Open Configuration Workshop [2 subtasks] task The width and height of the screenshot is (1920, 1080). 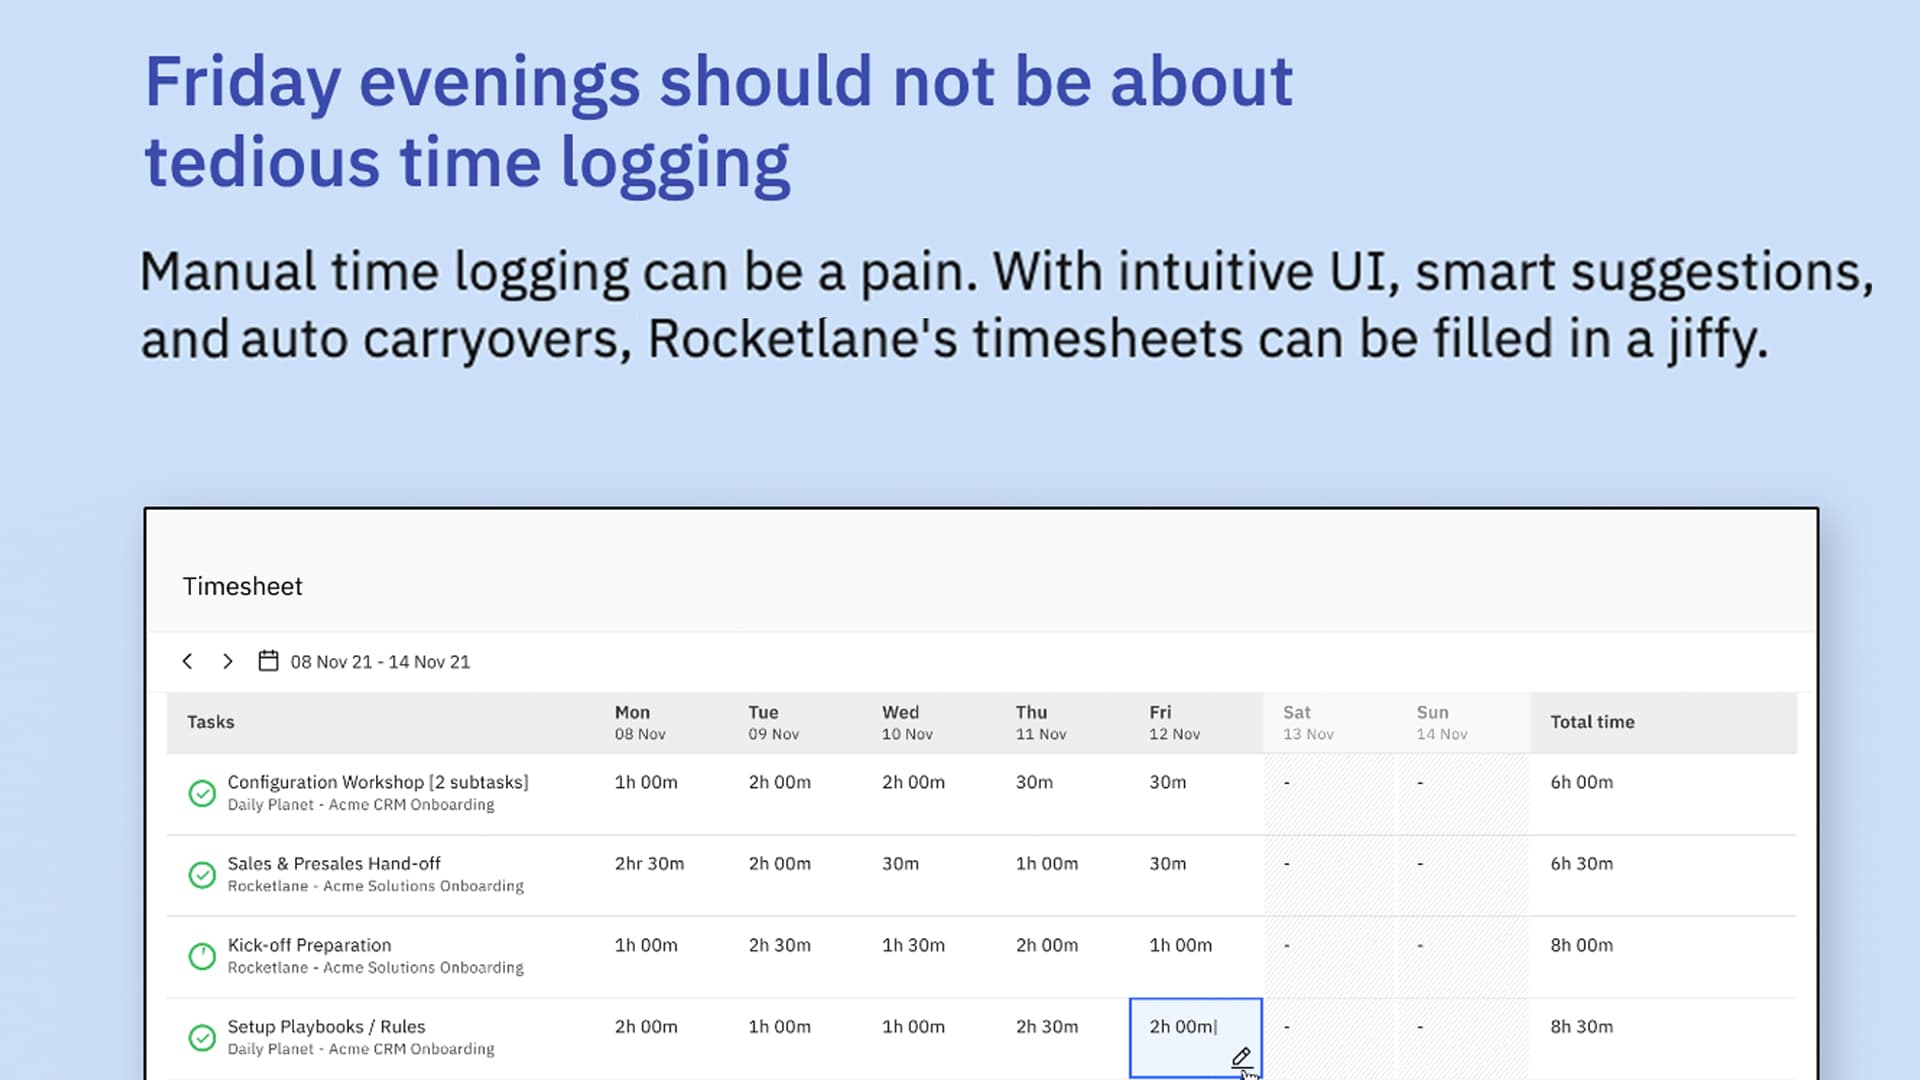pos(378,782)
